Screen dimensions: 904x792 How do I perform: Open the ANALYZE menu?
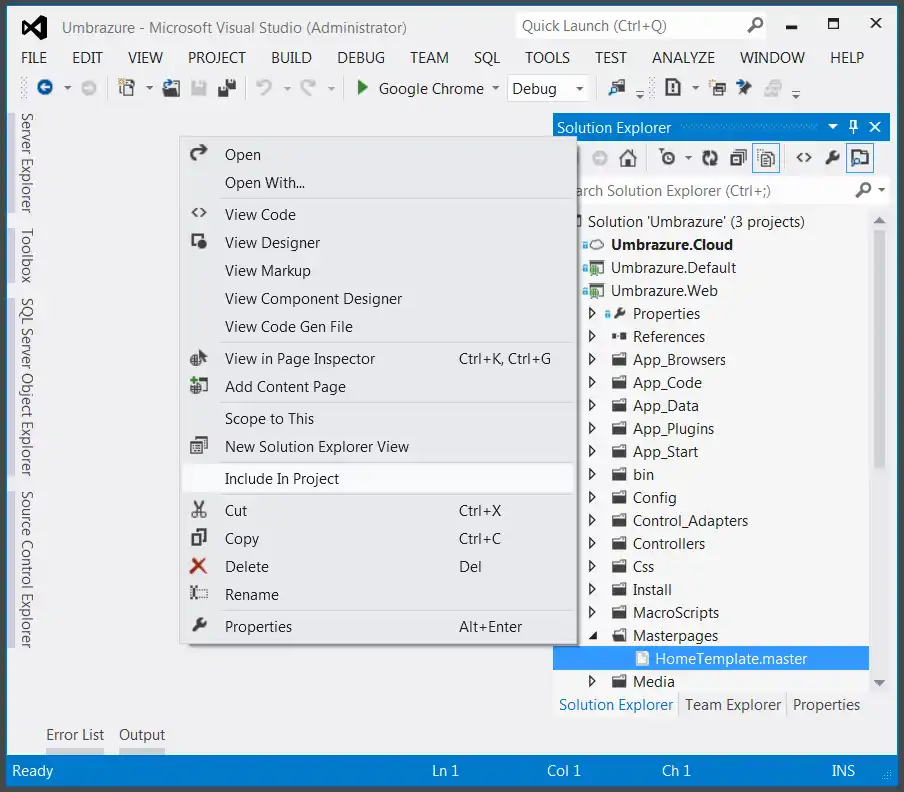click(x=683, y=58)
